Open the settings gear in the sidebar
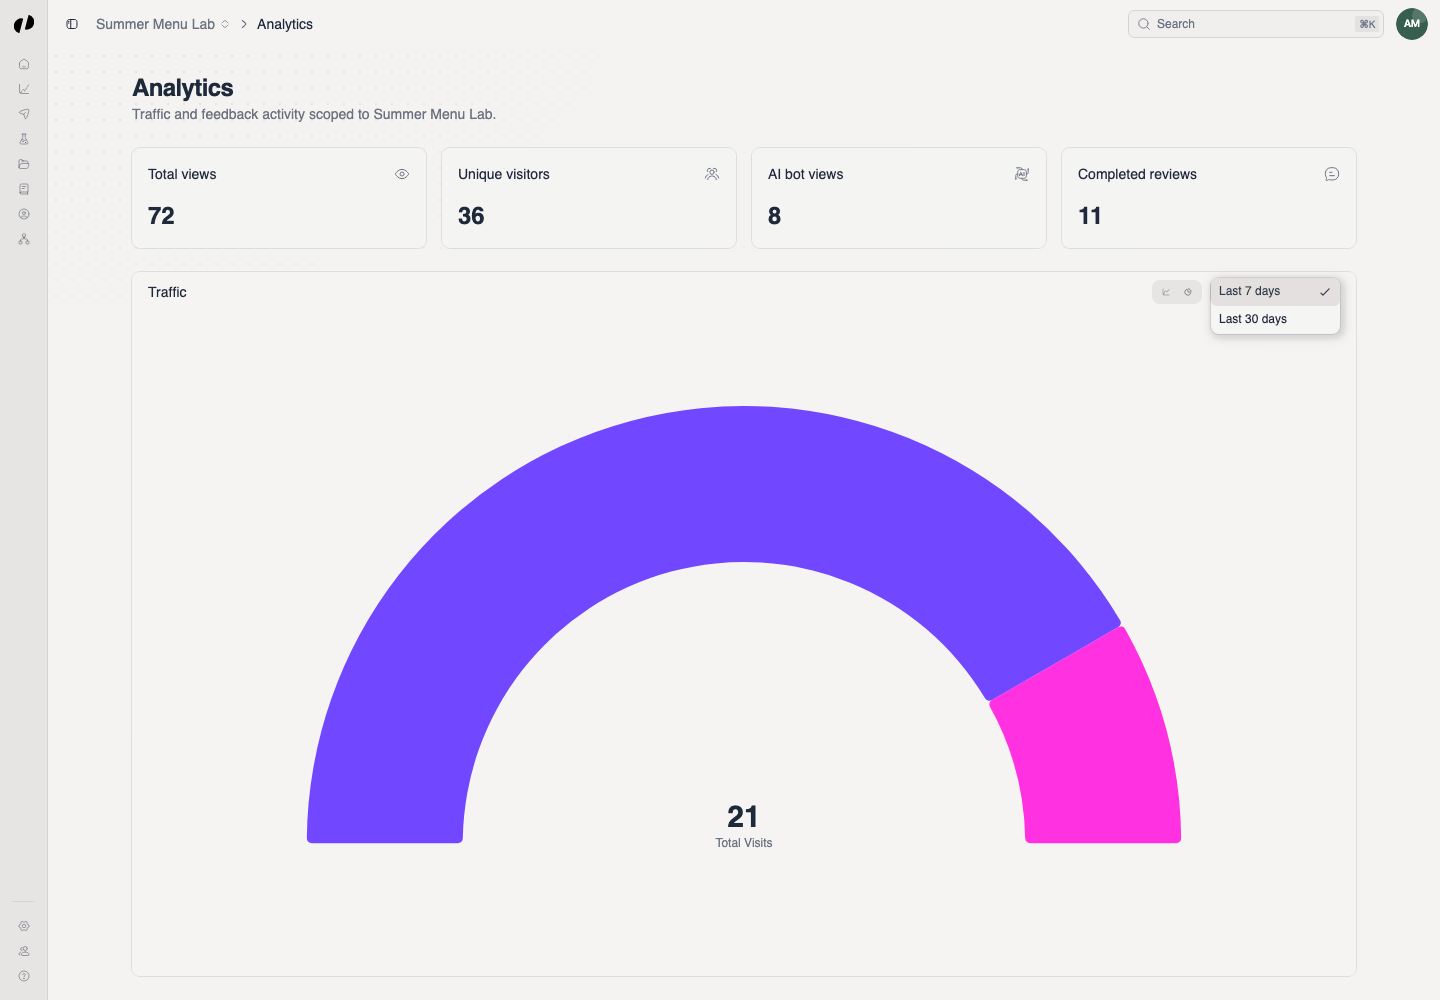 (x=24, y=926)
